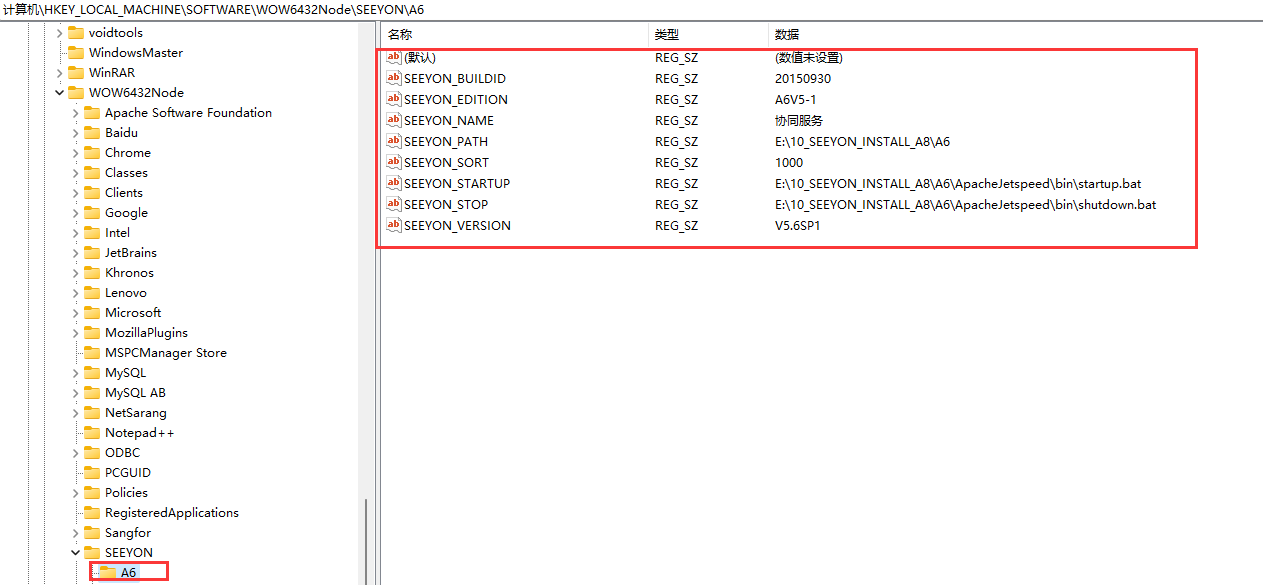This screenshot has height=585, width=1263.
Task: Expand the Intel key arrow
Action: coord(75,232)
